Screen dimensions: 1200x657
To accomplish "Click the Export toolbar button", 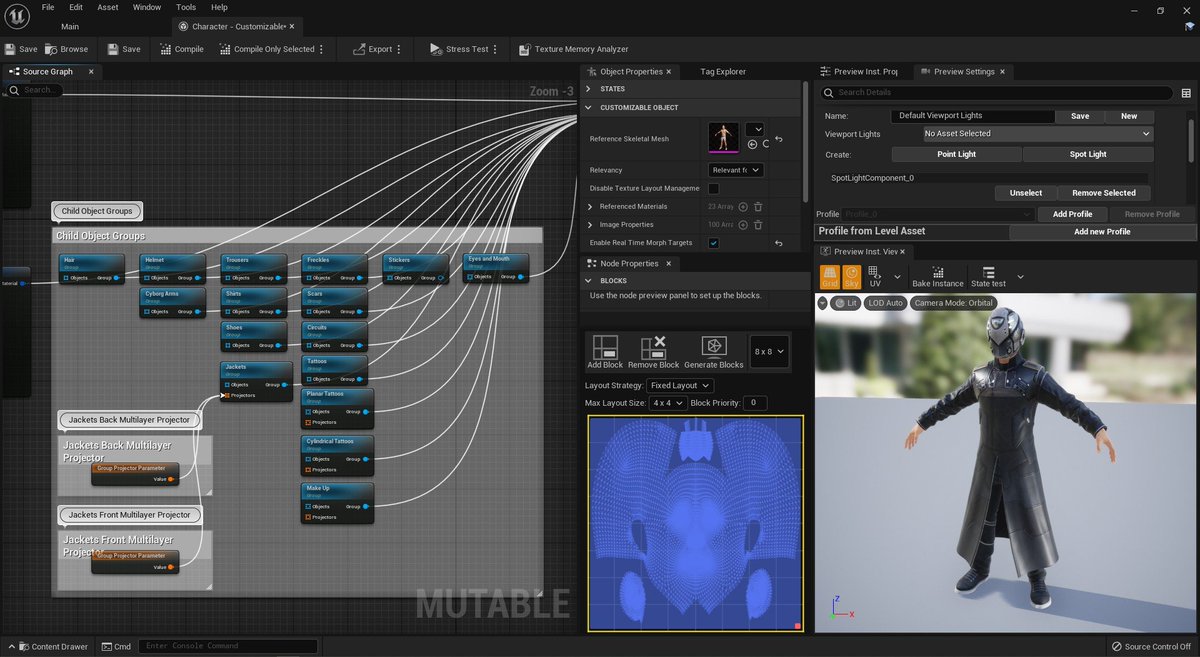I will click(x=372, y=49).
